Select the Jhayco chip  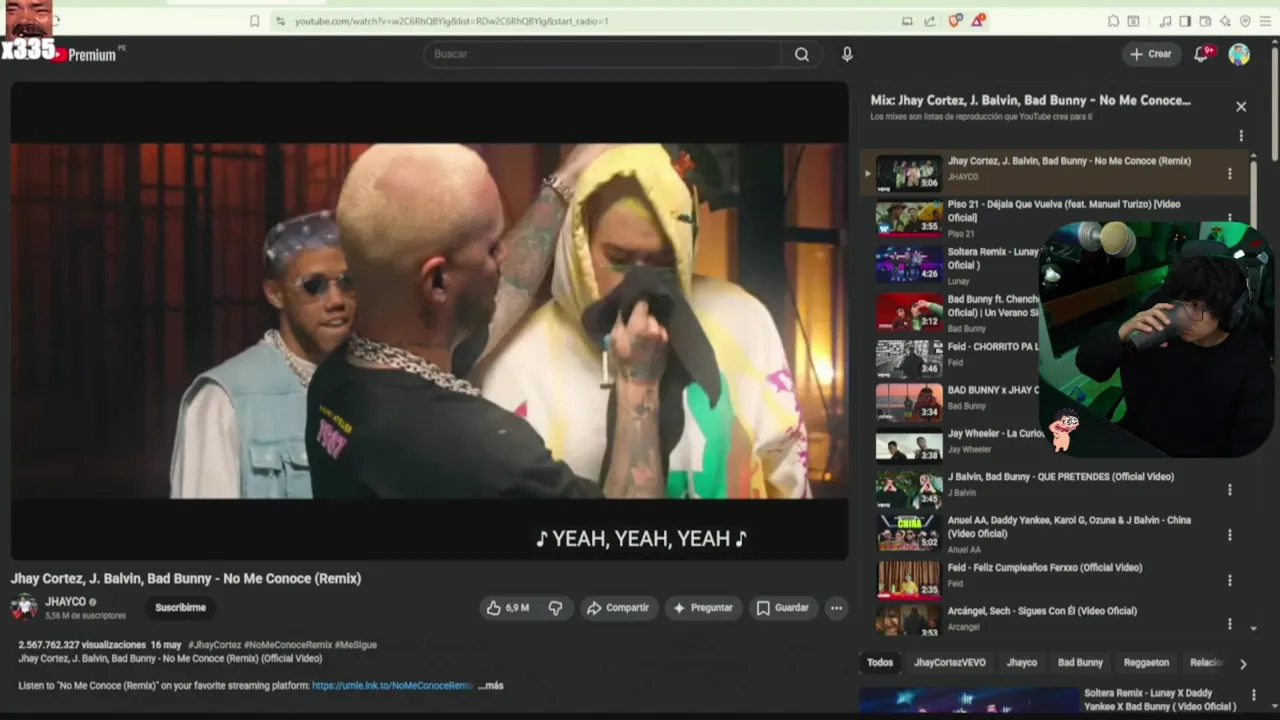(1022, 663)
